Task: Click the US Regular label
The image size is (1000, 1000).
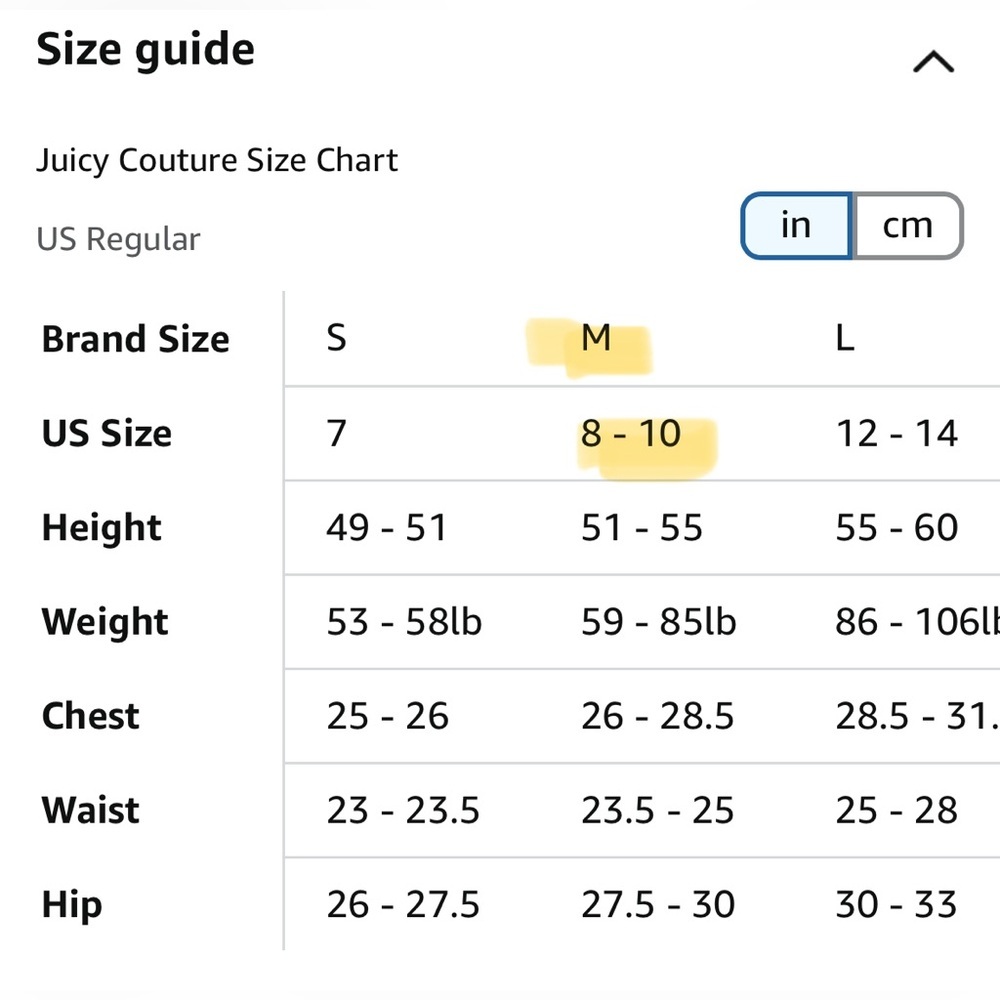Action: 118,239
